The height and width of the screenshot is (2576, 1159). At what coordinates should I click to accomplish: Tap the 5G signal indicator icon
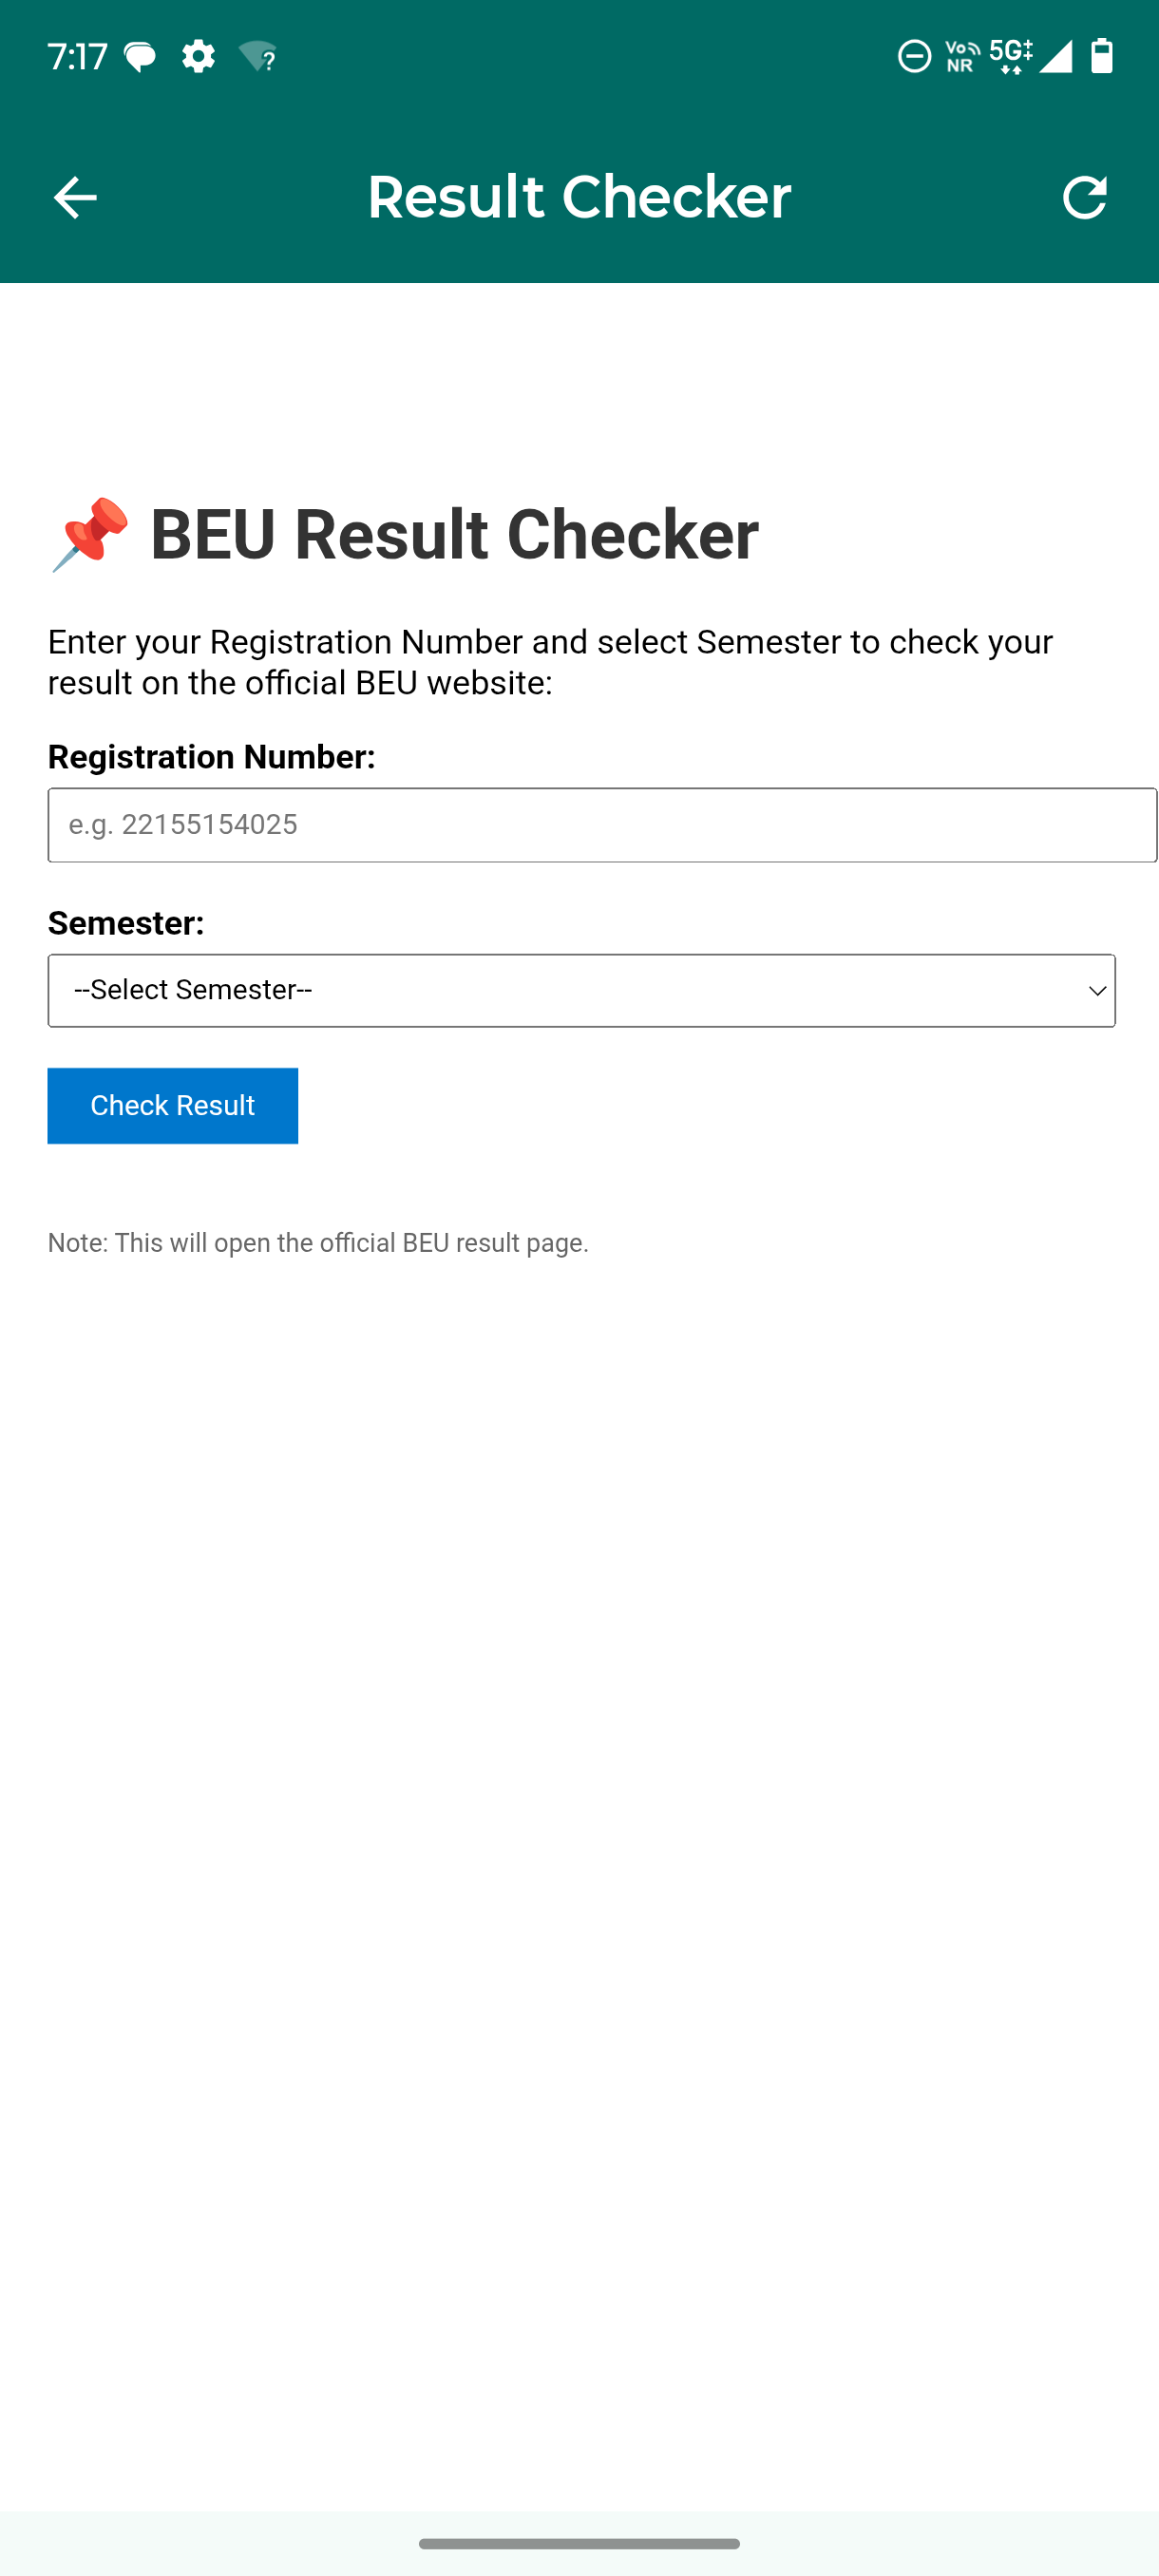pyautogui.click(x=1010, y=56)
